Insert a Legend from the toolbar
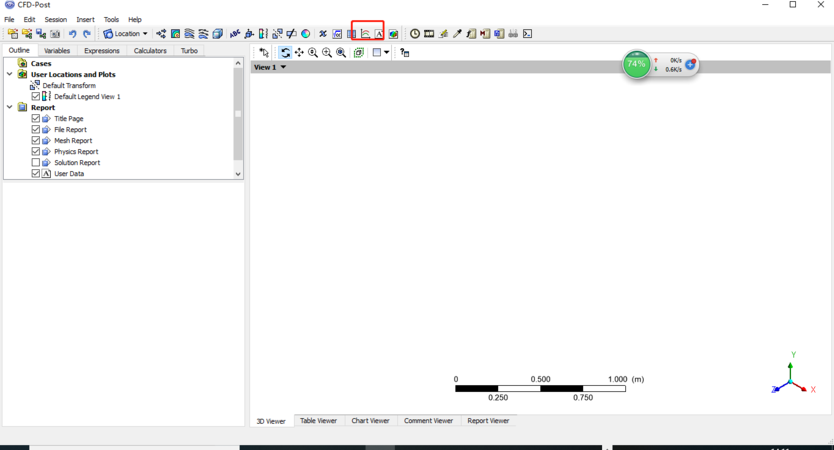 click(x=263, y=34)
